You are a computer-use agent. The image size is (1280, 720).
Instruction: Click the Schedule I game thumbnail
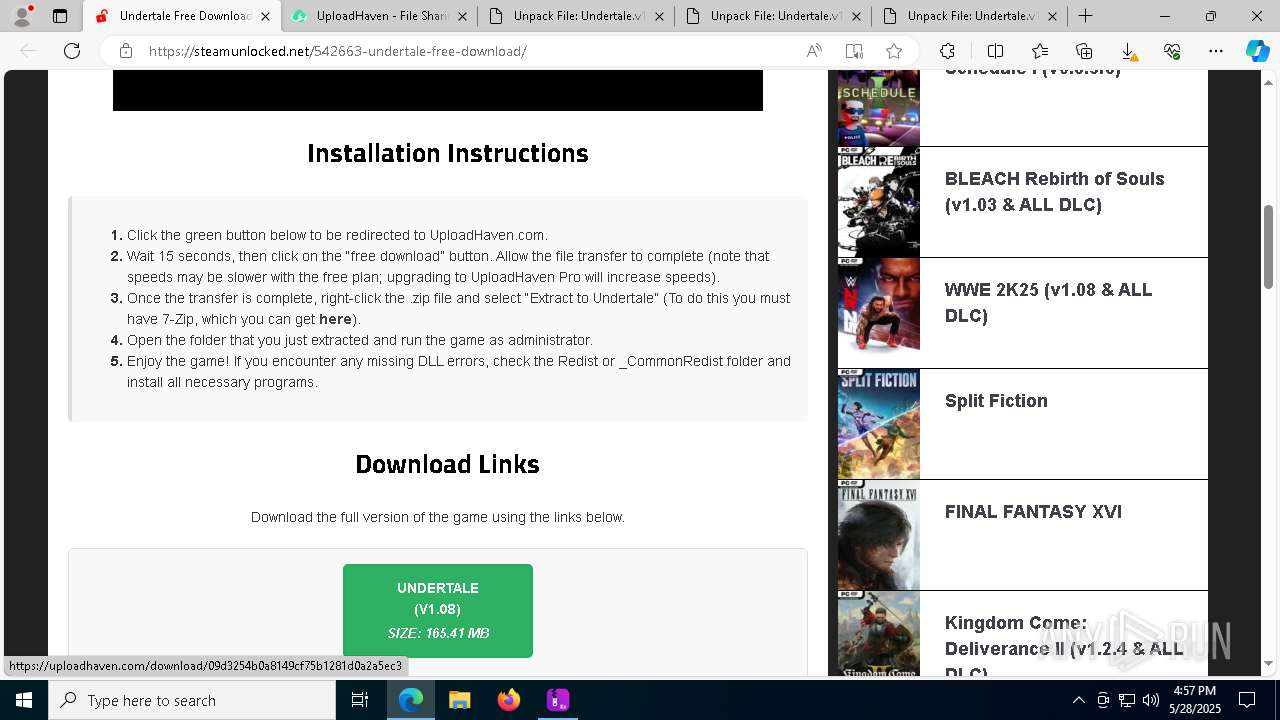[x=879, y=108]
